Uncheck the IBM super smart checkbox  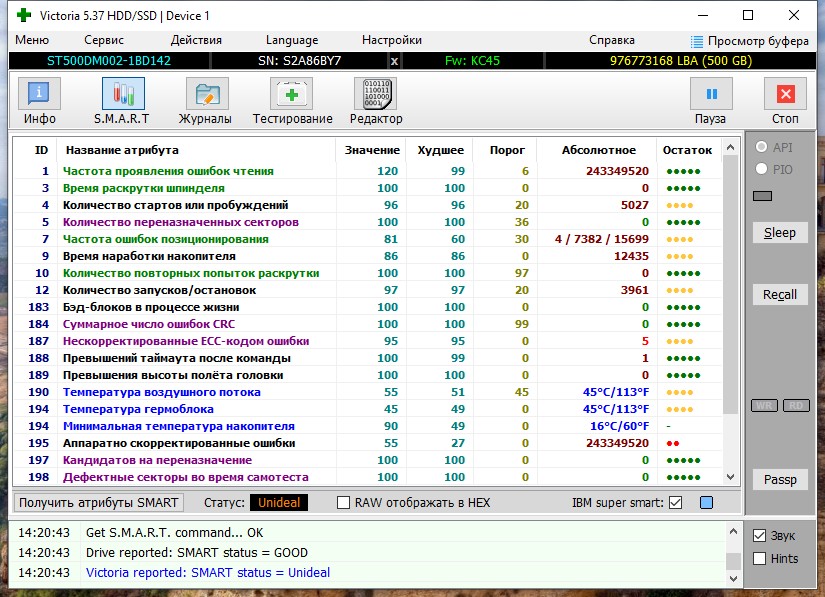pos(676,503)
